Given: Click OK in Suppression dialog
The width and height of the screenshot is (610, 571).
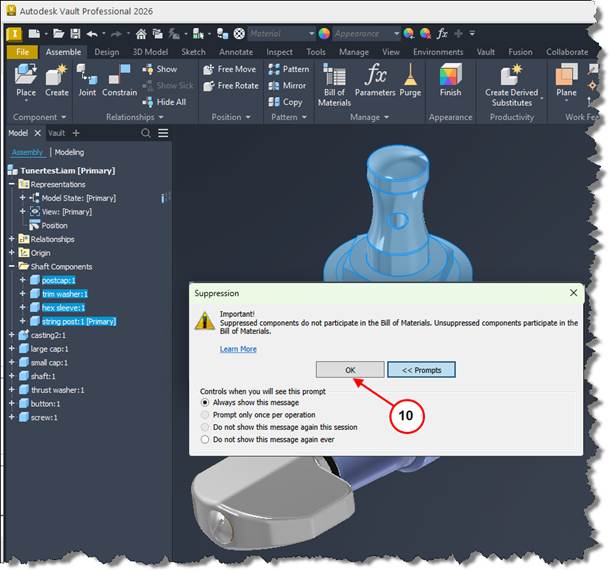Looking at the screenshot, I should click(x=350, y=370).
